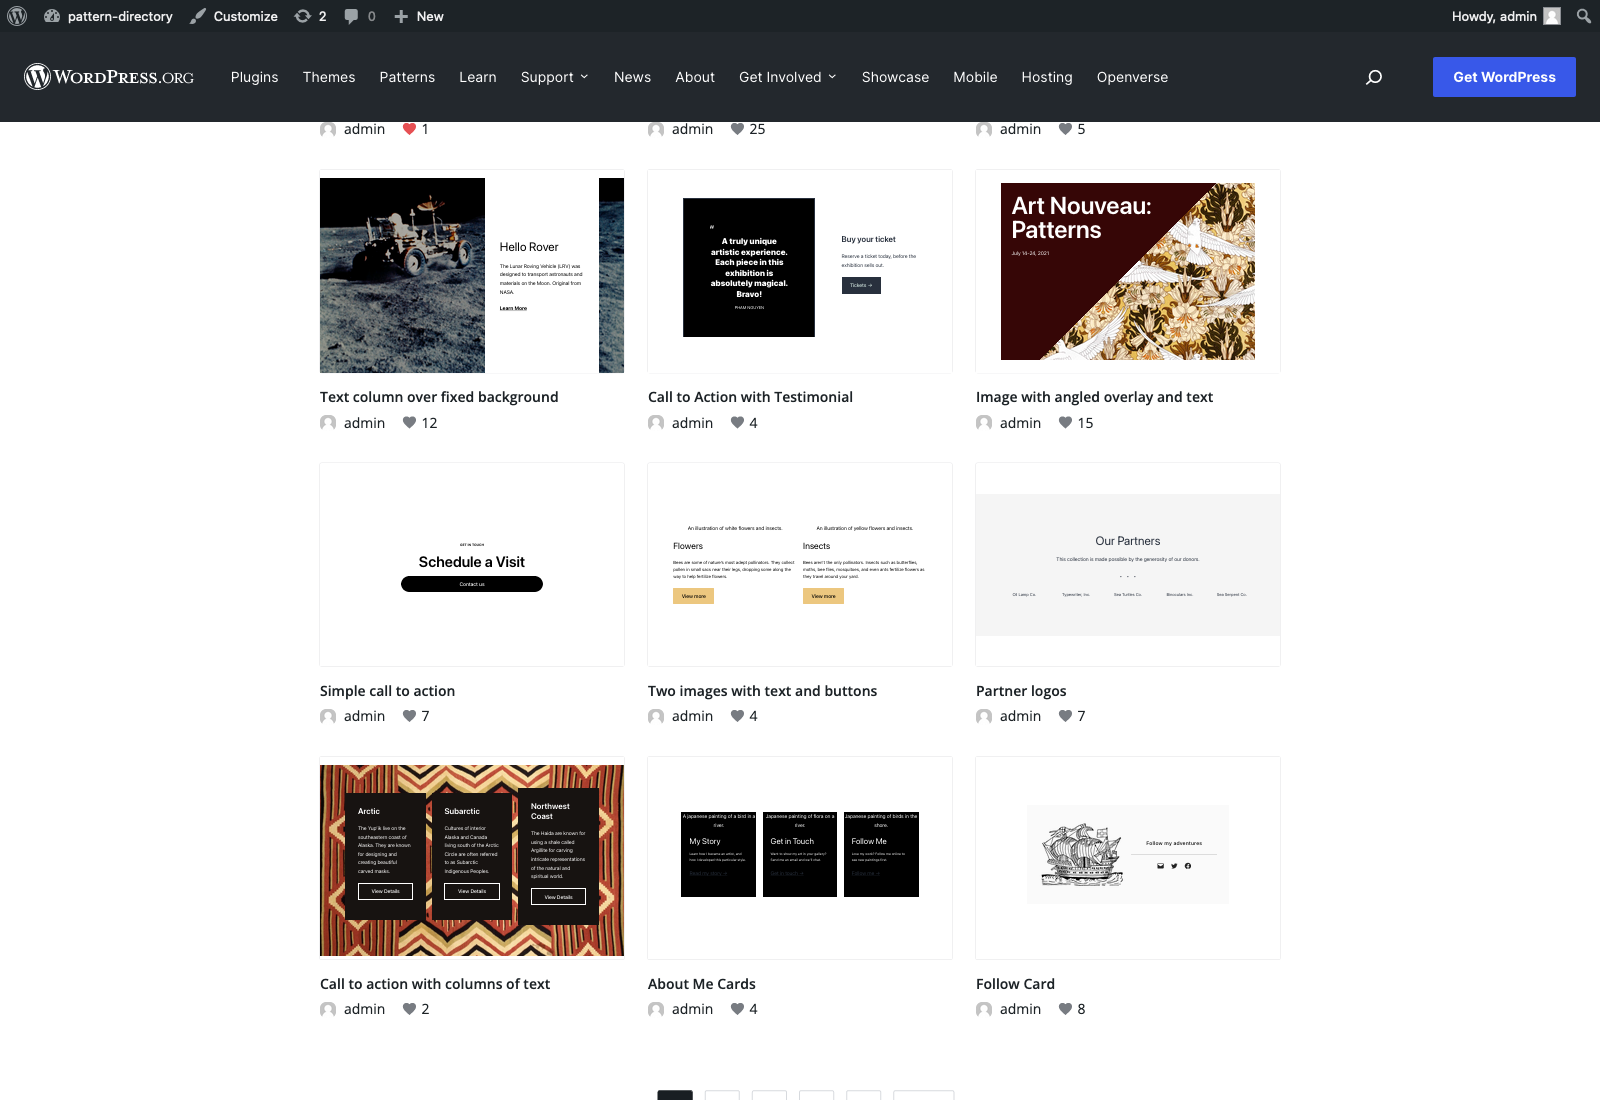Screen dimensions: 1600x1100
Task: Open the Plugins menu item
Action: [x=255, y=77]
